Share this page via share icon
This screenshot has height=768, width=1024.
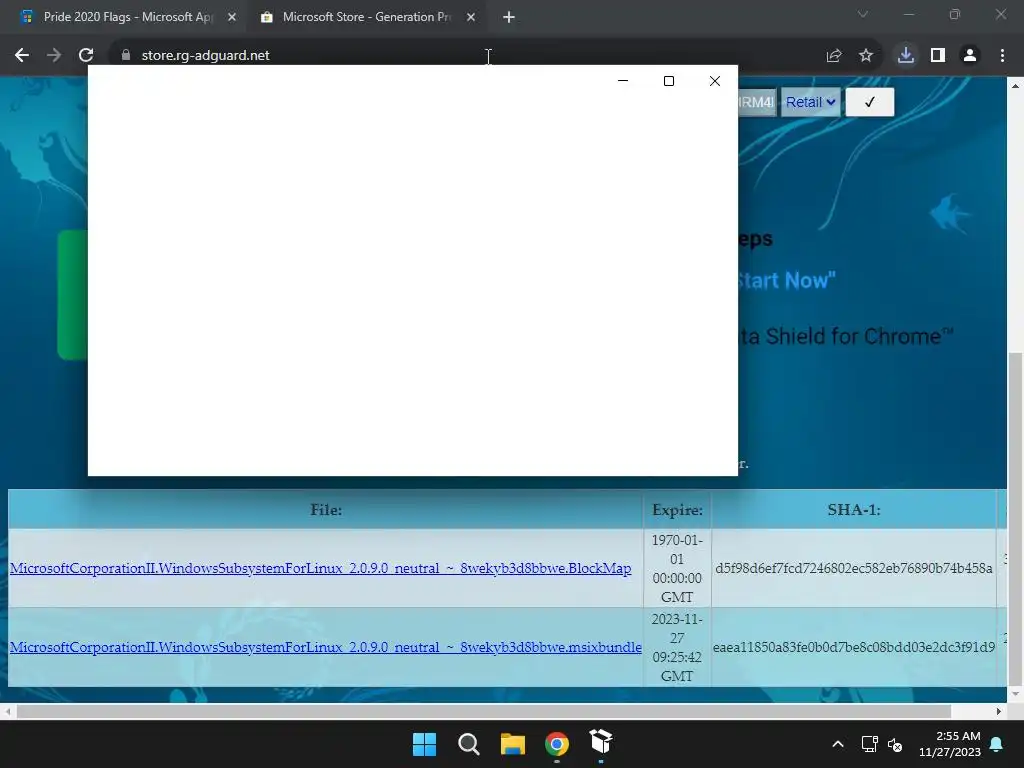pyautogui.click(x=834, y=56)
